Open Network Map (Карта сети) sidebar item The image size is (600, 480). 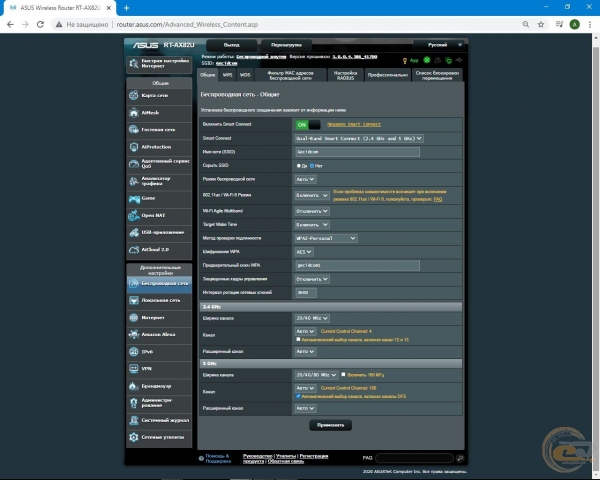pyautogui.click(x=159, y=95)
